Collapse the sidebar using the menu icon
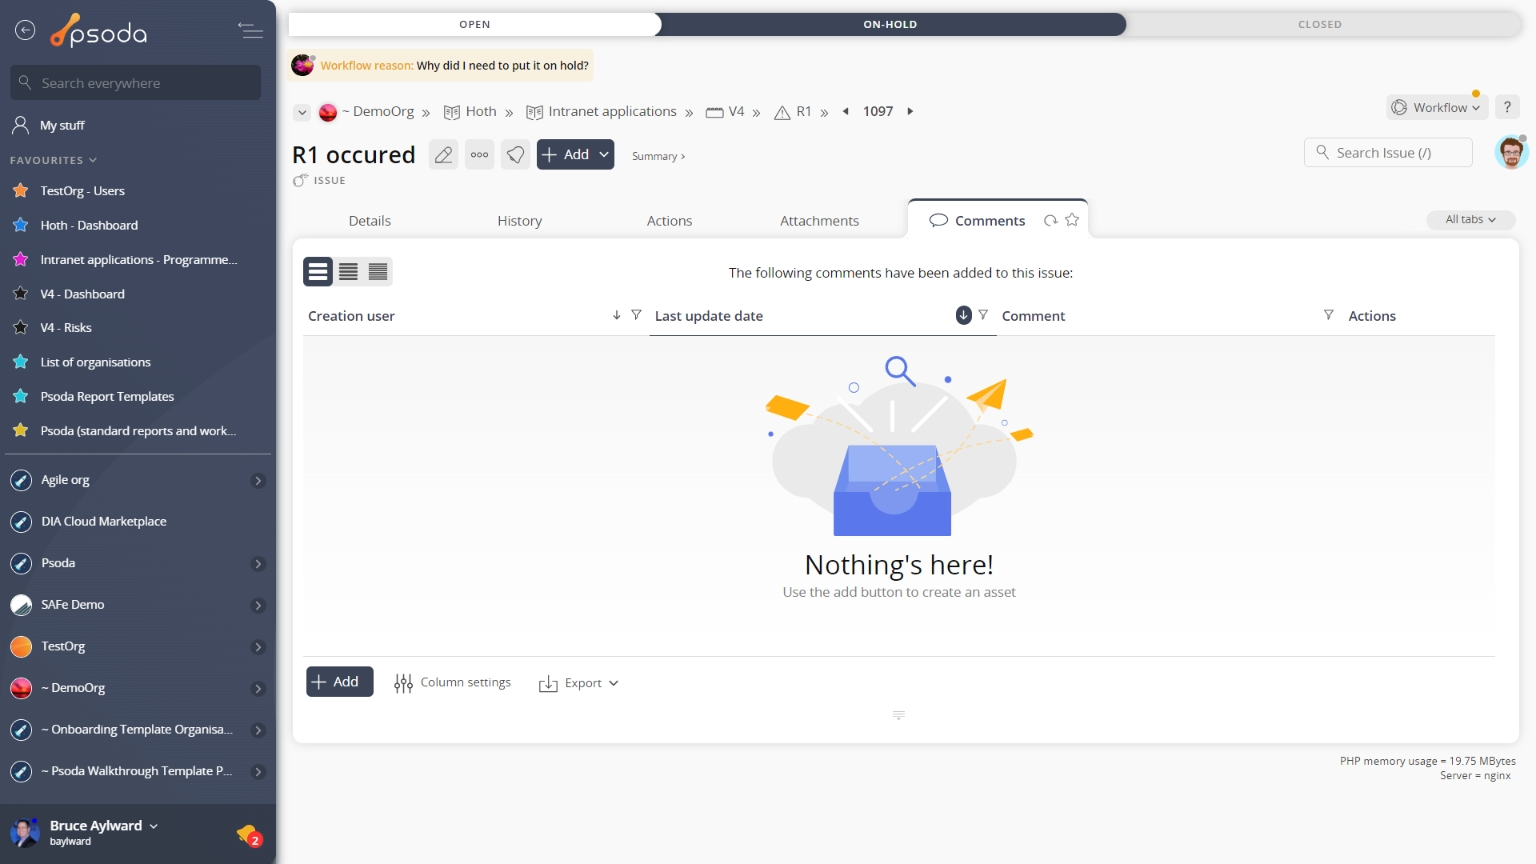Viewport: 1536px width, 864px height. (250, 31)
